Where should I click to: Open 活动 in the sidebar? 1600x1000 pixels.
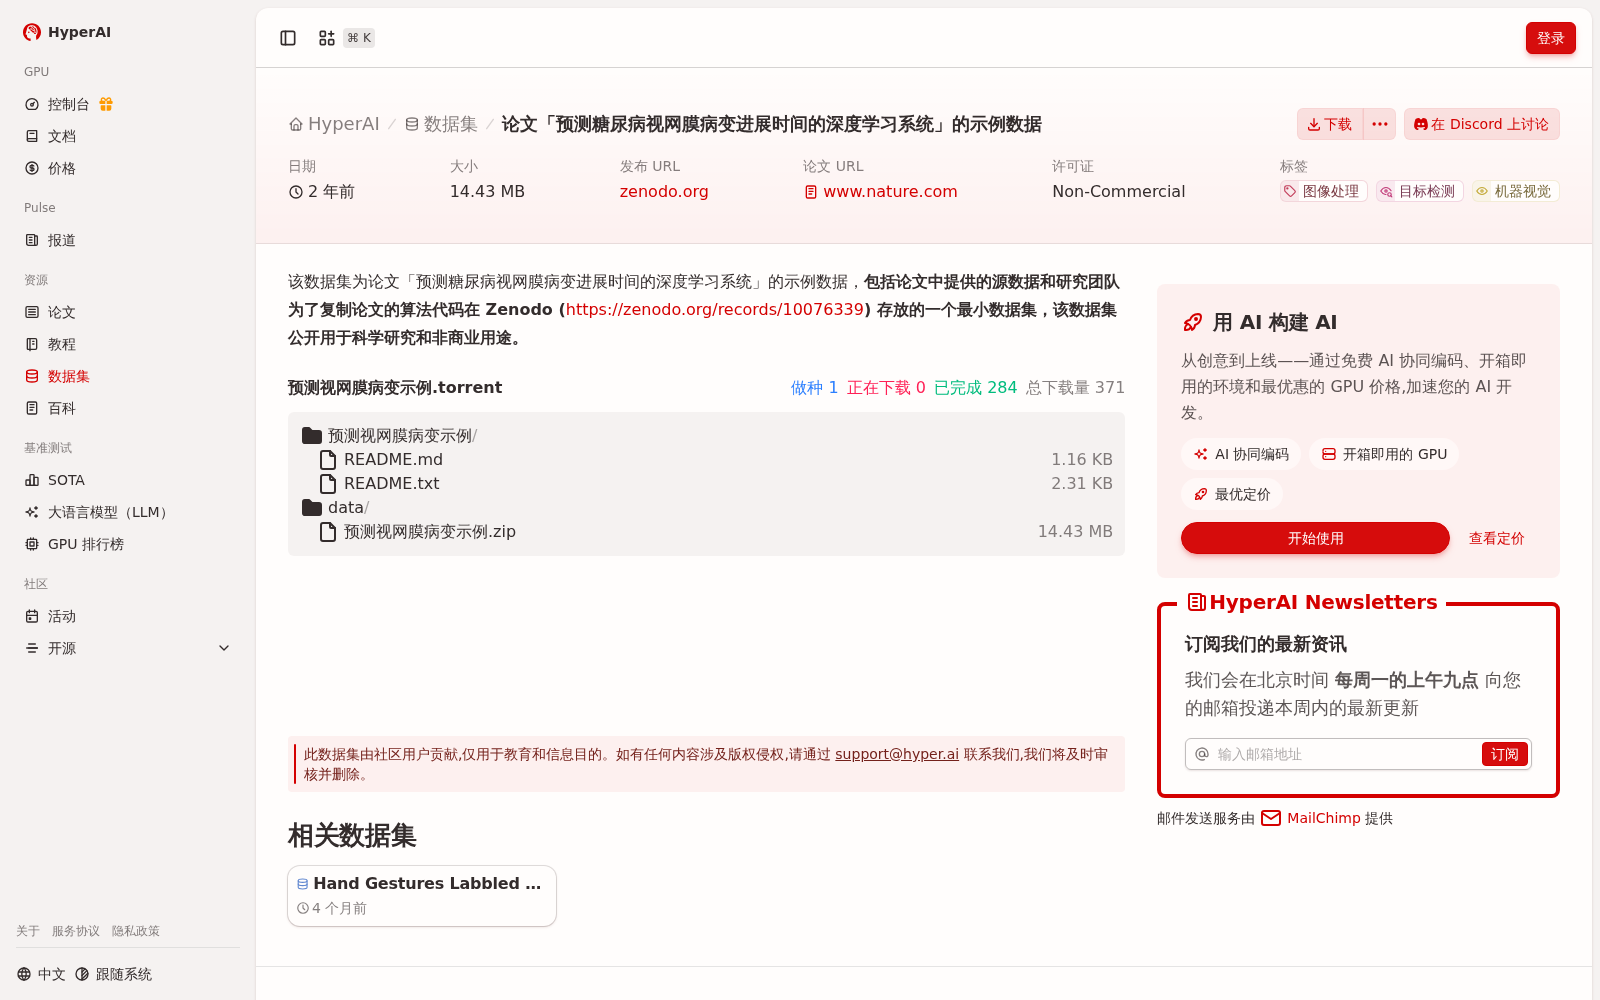[128, 616]
